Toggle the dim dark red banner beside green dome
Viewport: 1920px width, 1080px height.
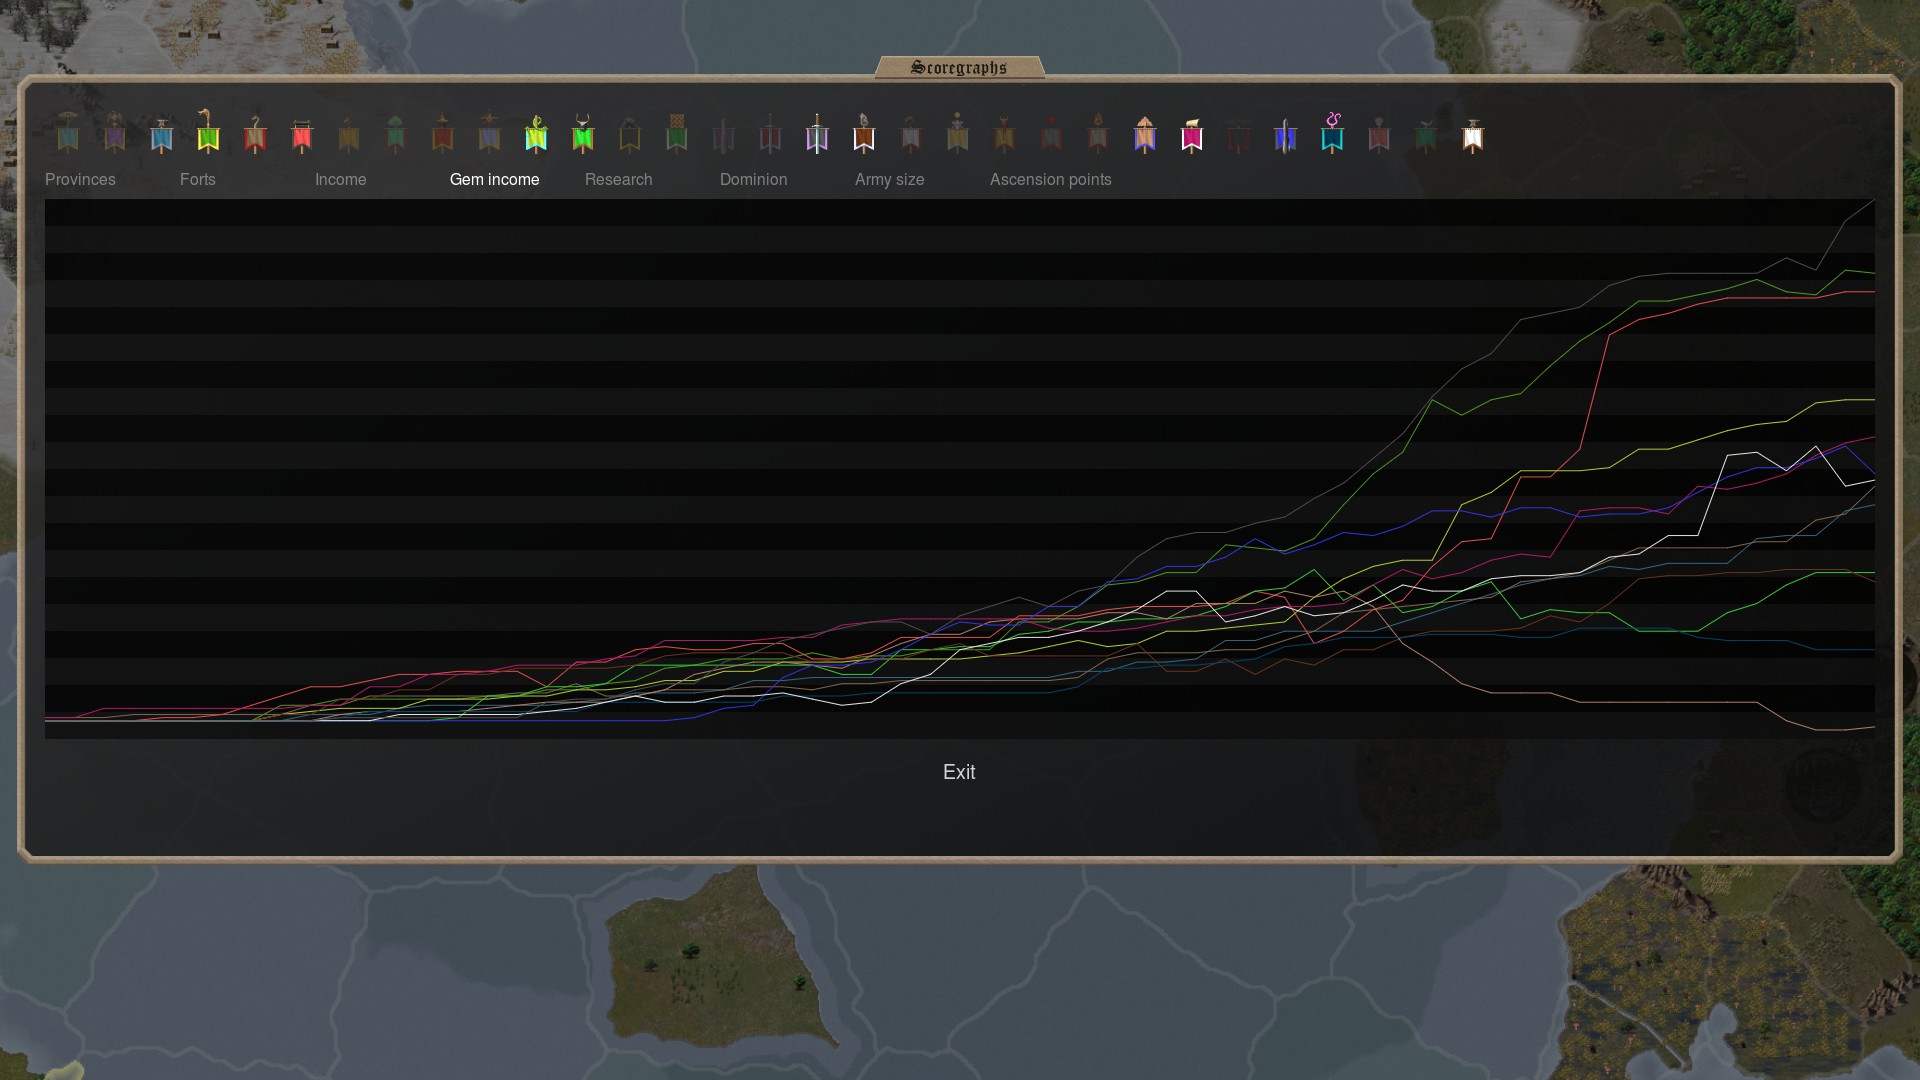coord(443,132)
